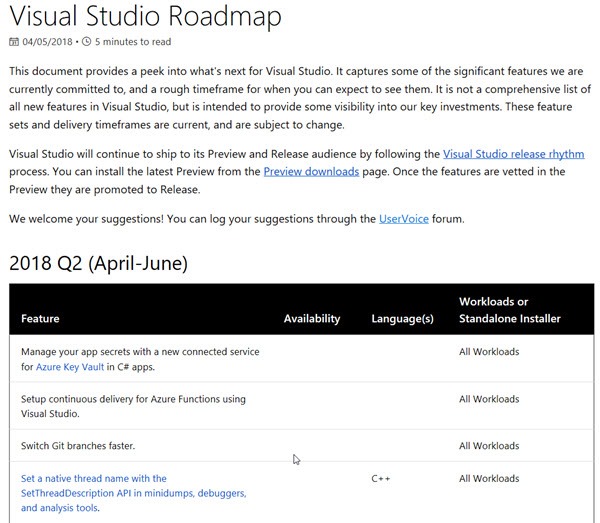600x523 pixels.
Task: Click the Visual Studio Roadmap page title
Action: (145, 16)
